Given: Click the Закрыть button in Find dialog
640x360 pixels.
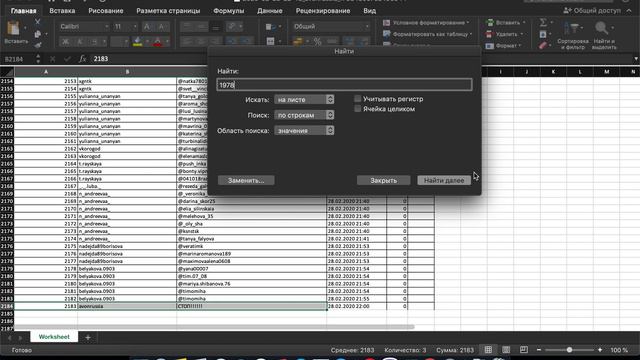Looking at the screenshot, I should point(384,180).
